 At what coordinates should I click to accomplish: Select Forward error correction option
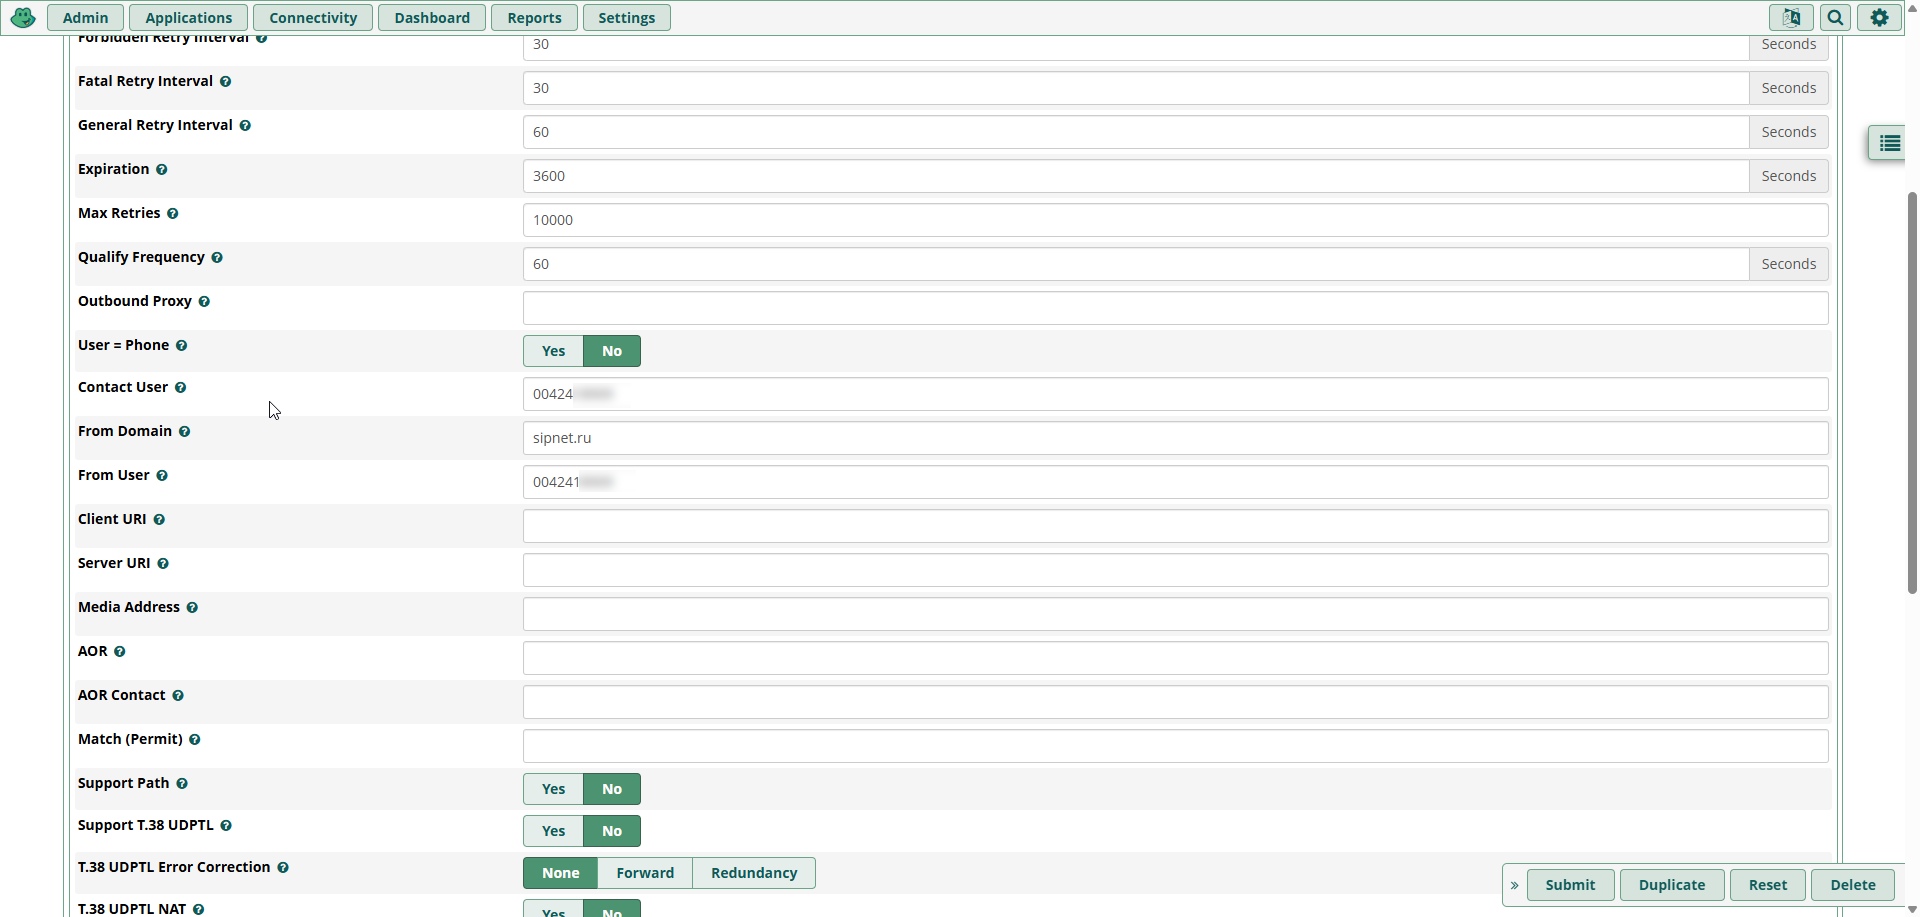pos(645,873)
